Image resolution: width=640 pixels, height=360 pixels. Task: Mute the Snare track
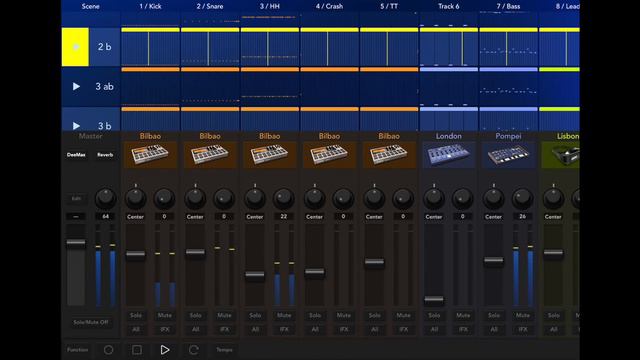tap(224, 316)
